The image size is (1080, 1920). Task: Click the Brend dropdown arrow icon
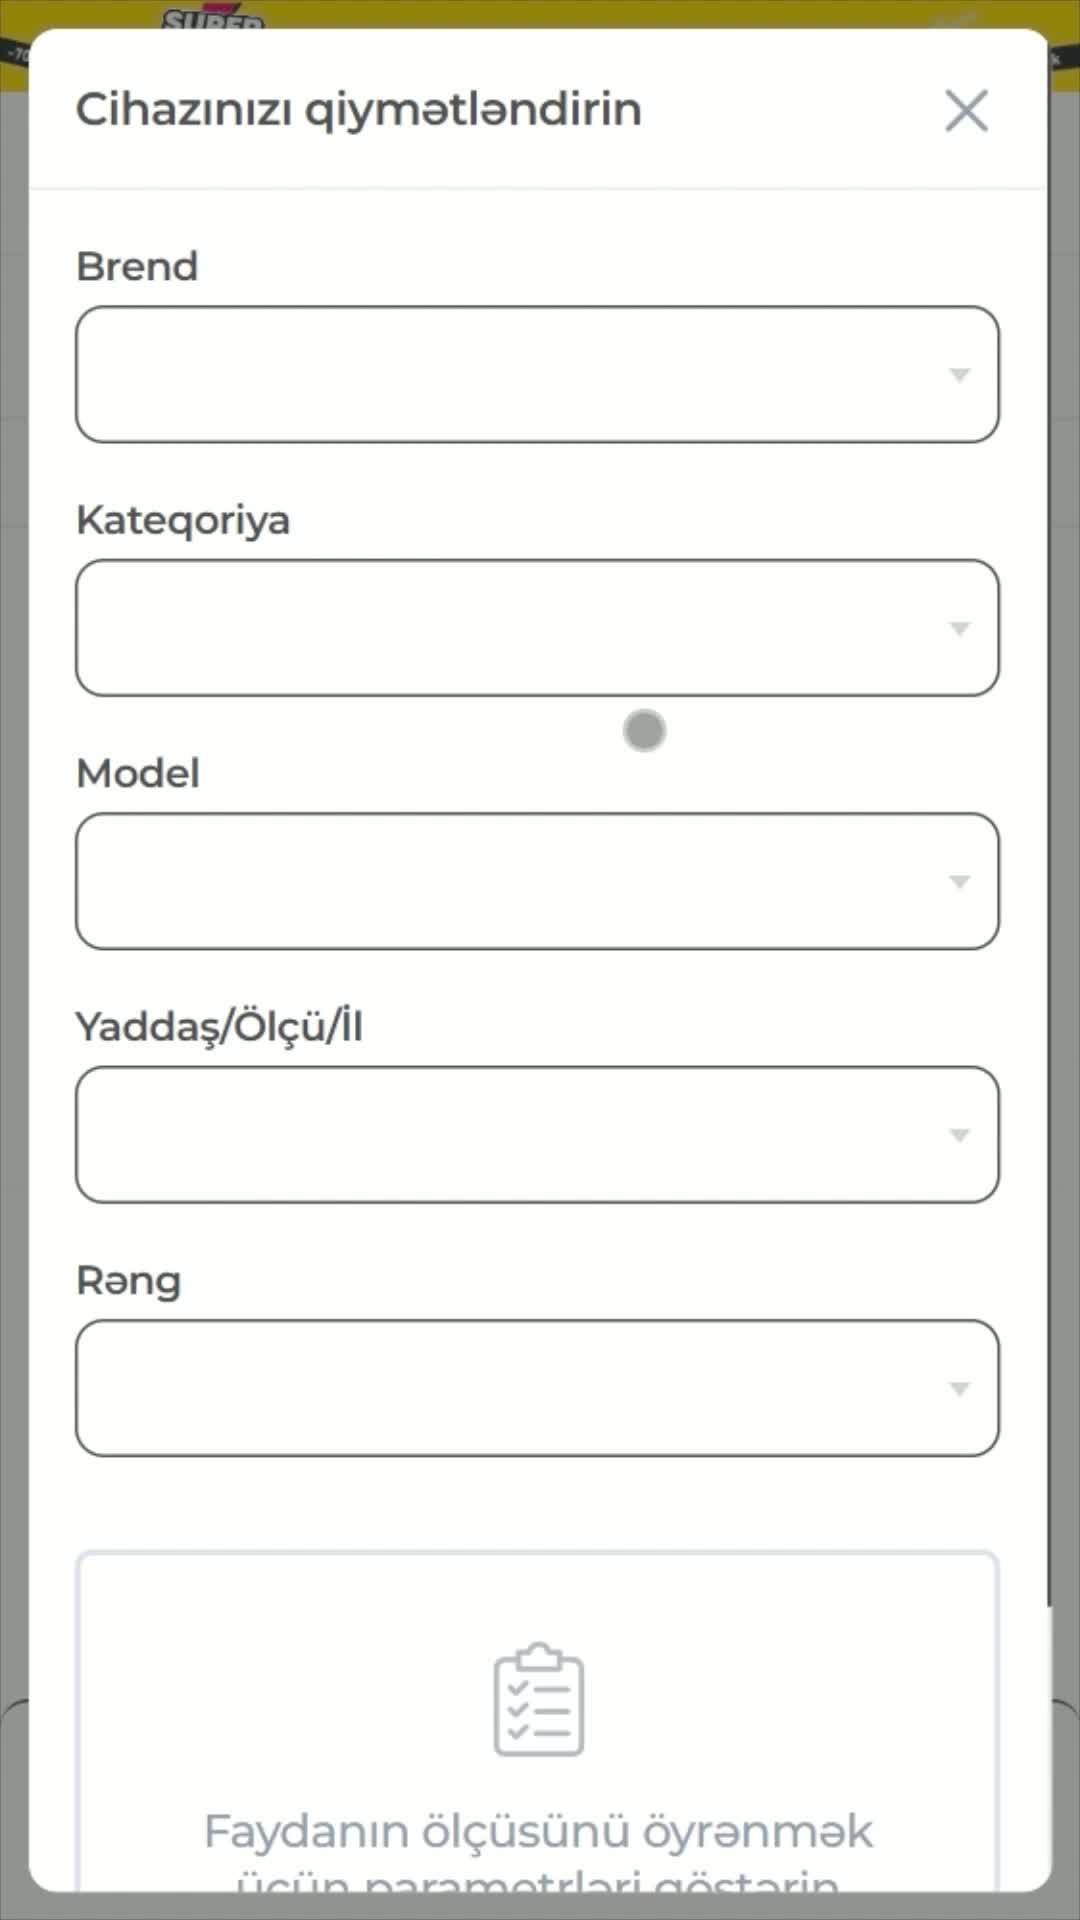(x=959, y=375)
